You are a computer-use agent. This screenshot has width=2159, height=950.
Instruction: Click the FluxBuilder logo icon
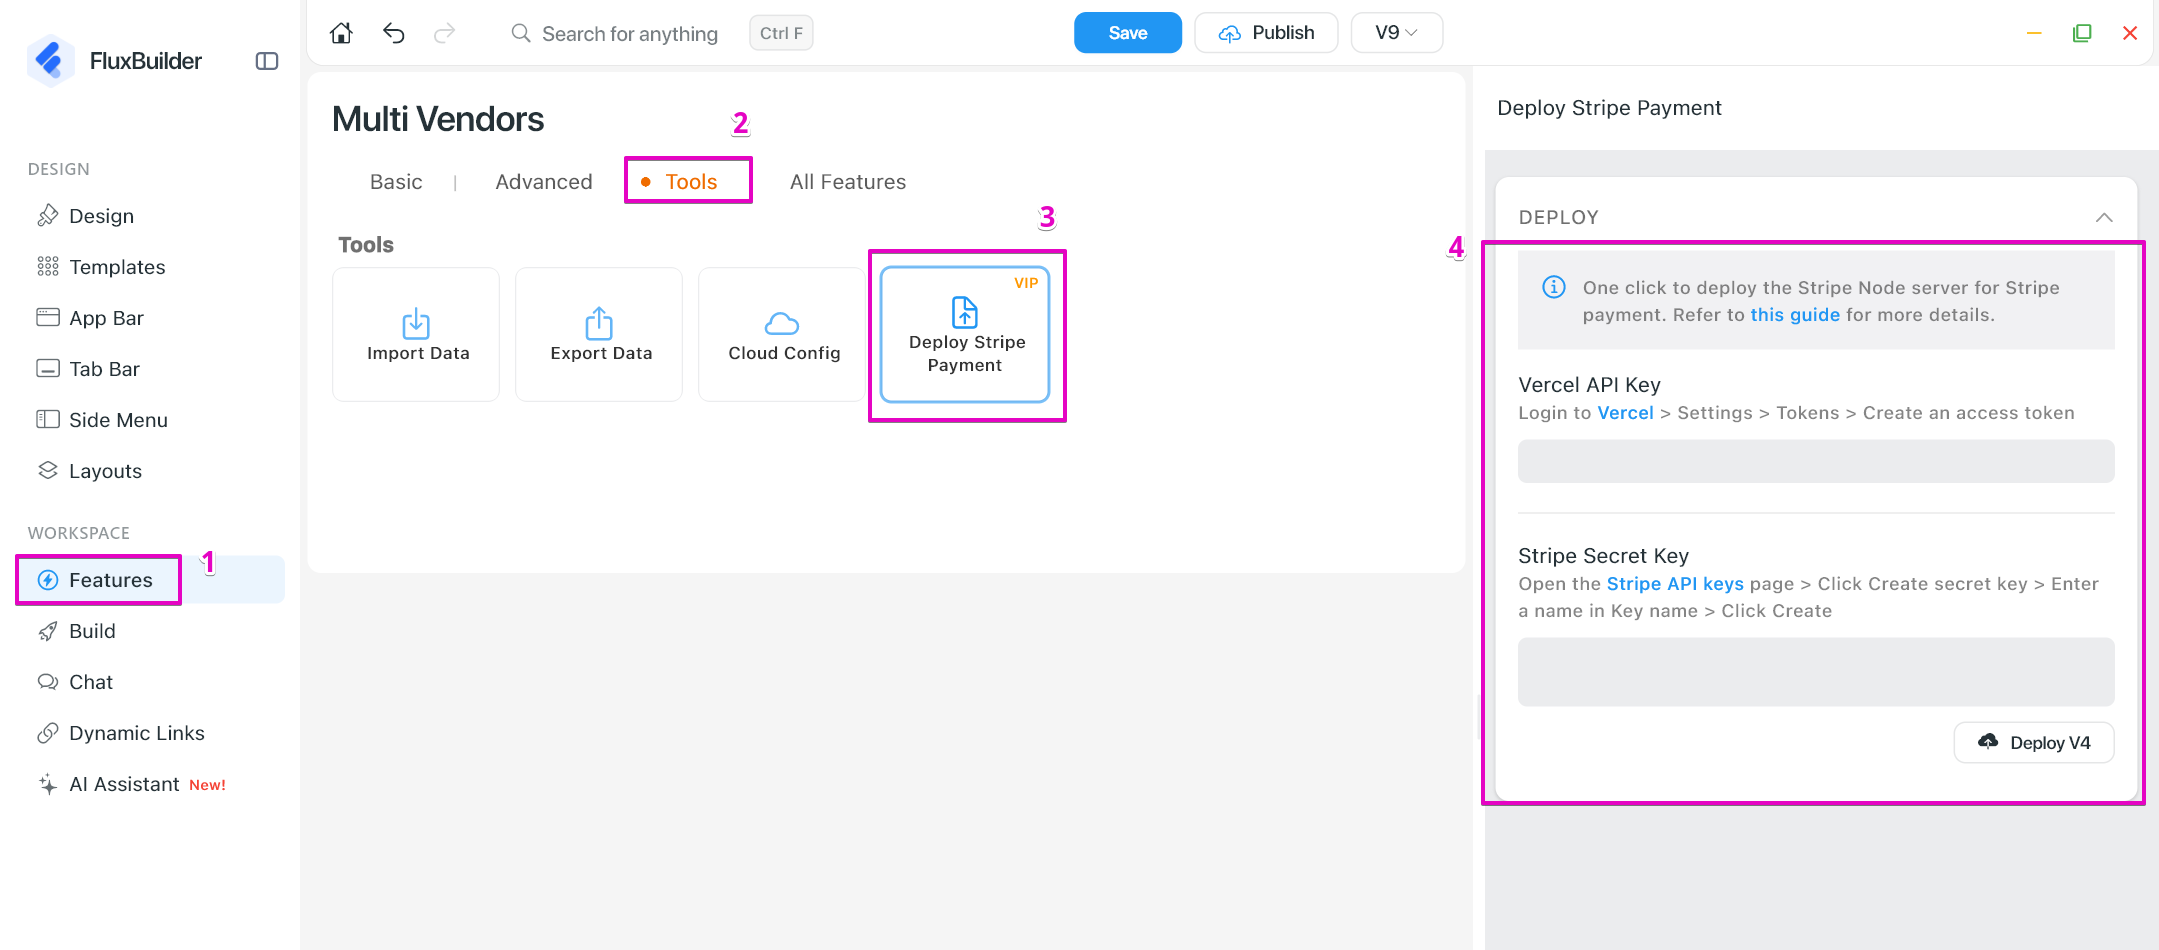[x=49, y=61]
